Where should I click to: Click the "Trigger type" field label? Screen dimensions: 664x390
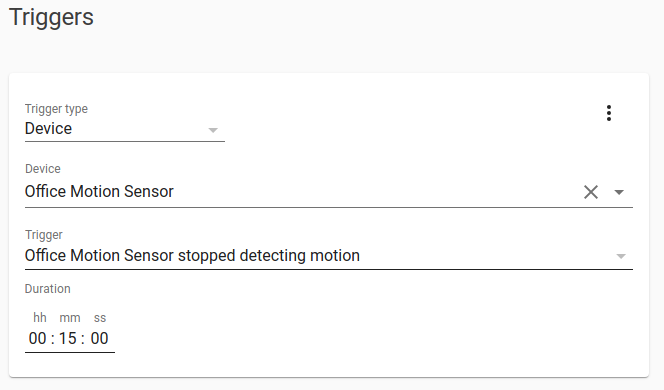click(56, 109)
